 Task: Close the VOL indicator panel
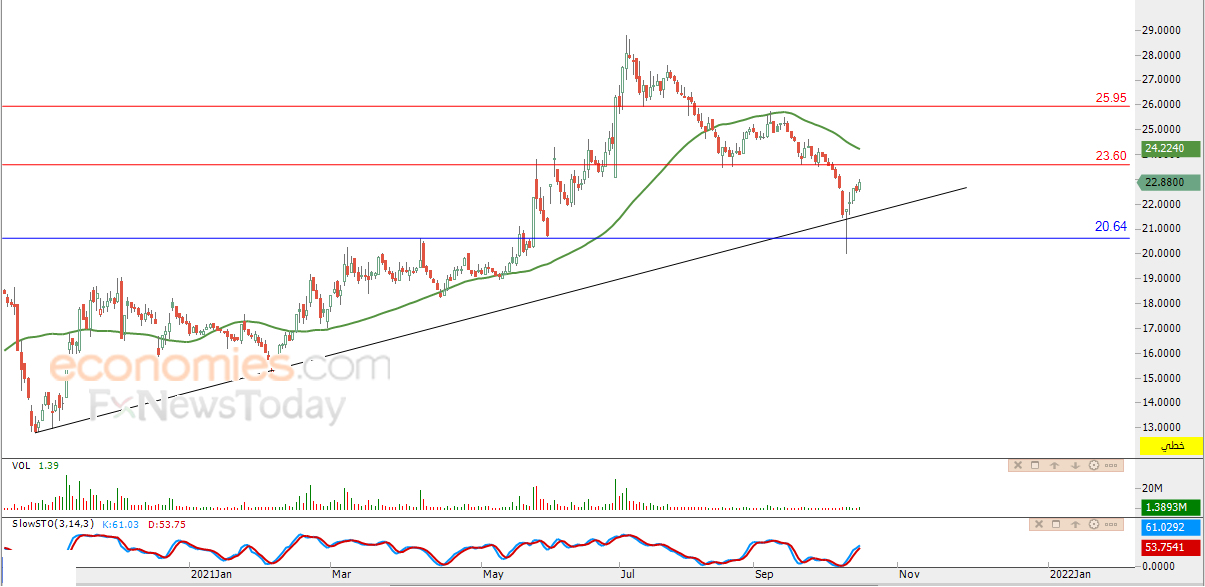coord(1018,465)
